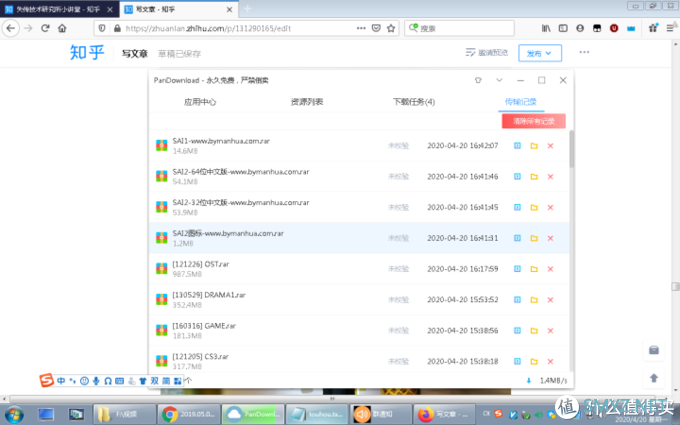Delete record of SAI1-www.bymanhua.com.rar
The height and width of the screenshot is (425, 680).
pos(550,146)
